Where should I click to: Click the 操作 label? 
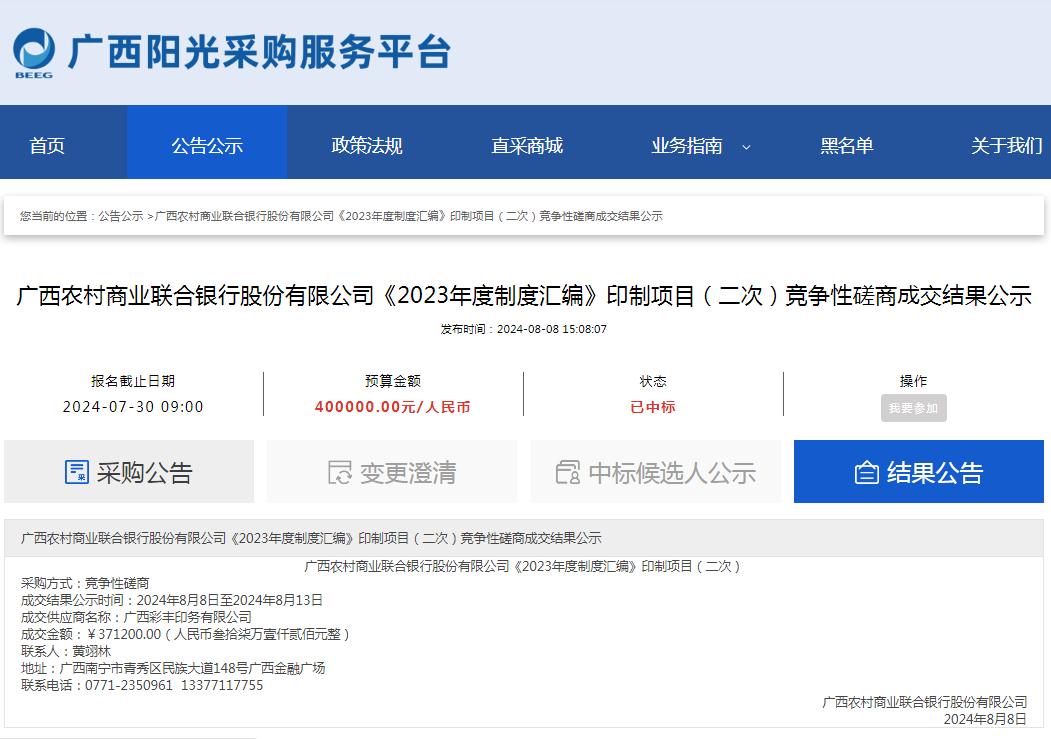coord(913,381)
